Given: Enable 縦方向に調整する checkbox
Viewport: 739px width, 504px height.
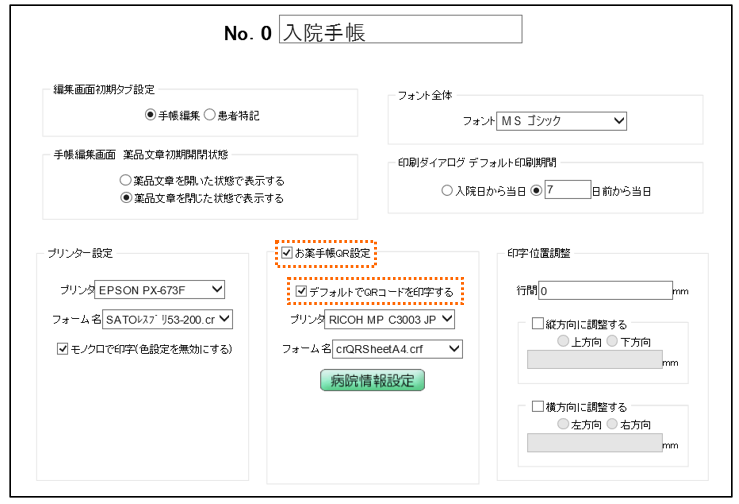Looking at the screenshot, I should pyautogui.click(x=537, y=324).
